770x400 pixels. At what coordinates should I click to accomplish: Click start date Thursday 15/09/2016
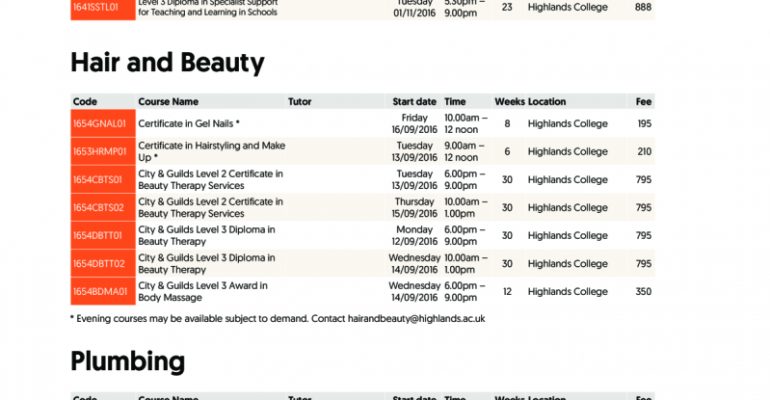pyautogui.click(x=414, y=208)
